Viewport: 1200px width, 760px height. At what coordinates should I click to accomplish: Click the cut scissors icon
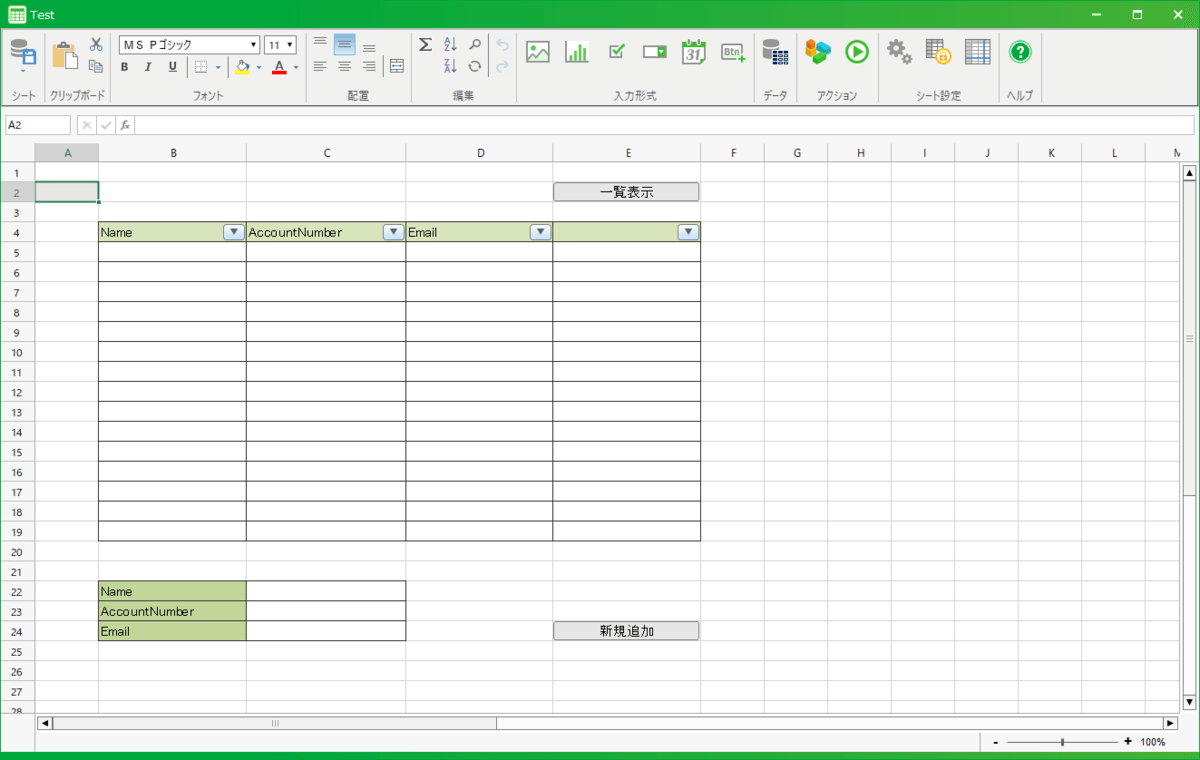pos(96,44)
